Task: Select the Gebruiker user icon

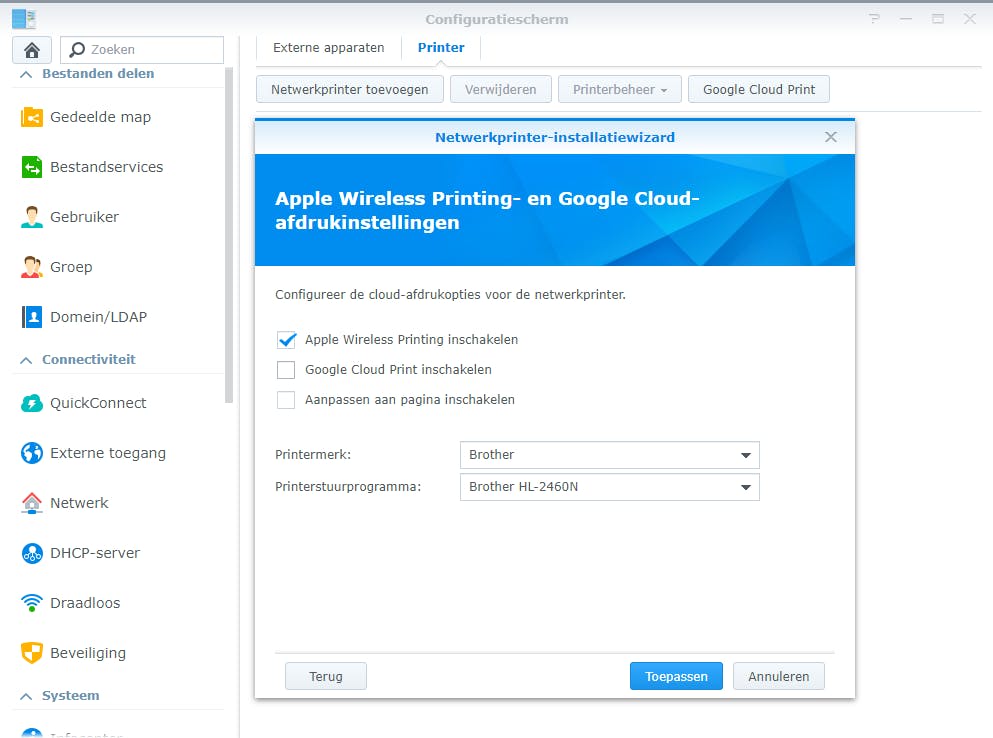Action: click(x=32, y=217)
